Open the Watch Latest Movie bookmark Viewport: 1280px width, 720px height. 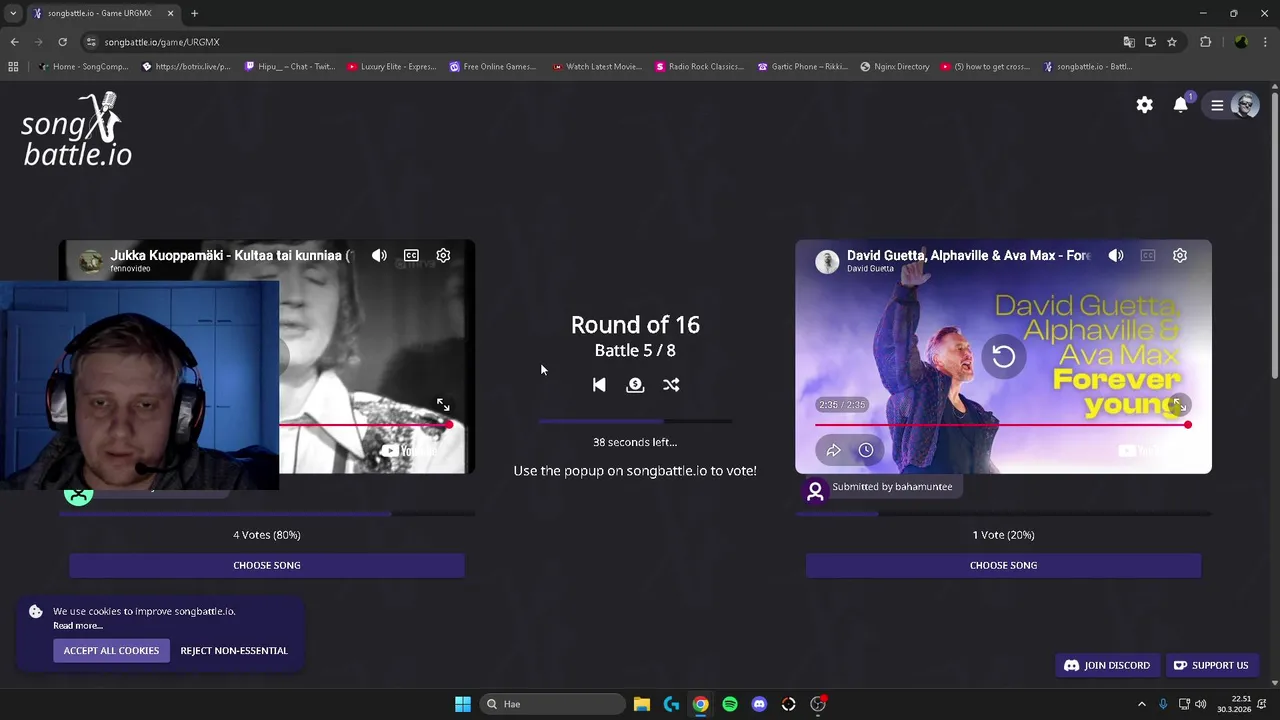point(597,67)
